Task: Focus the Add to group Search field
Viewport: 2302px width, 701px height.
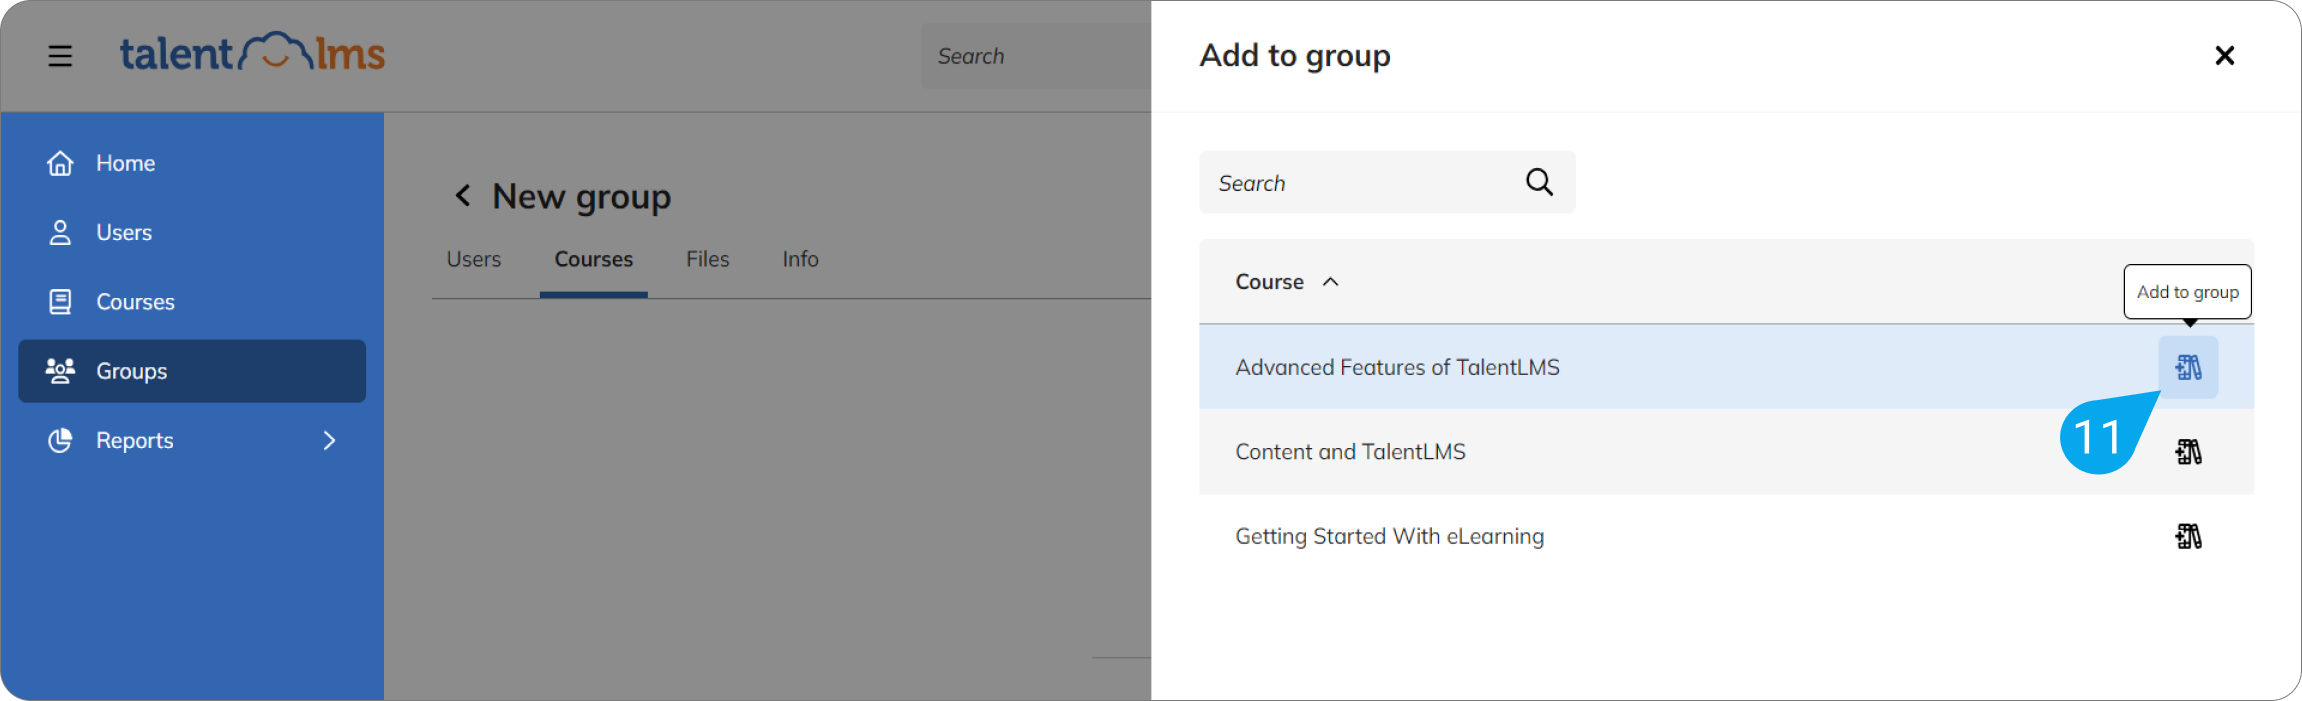Action: click(1387, 182)
